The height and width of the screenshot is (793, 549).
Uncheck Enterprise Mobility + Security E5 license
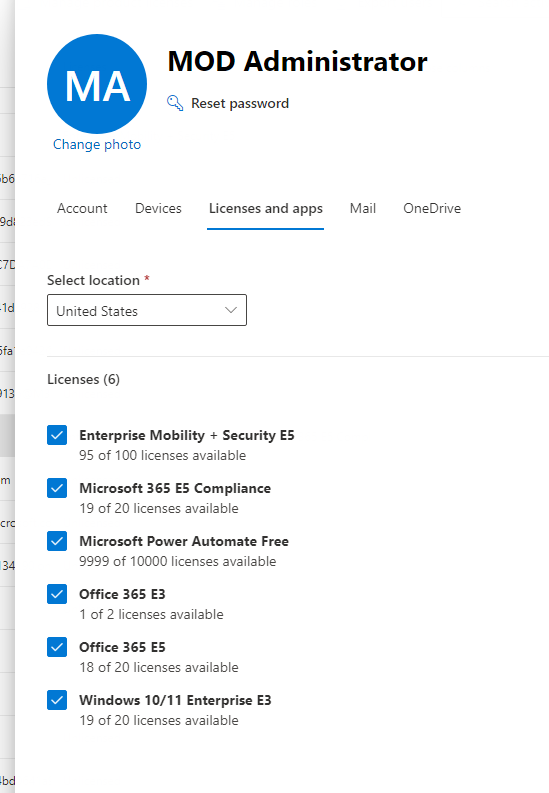57,435
